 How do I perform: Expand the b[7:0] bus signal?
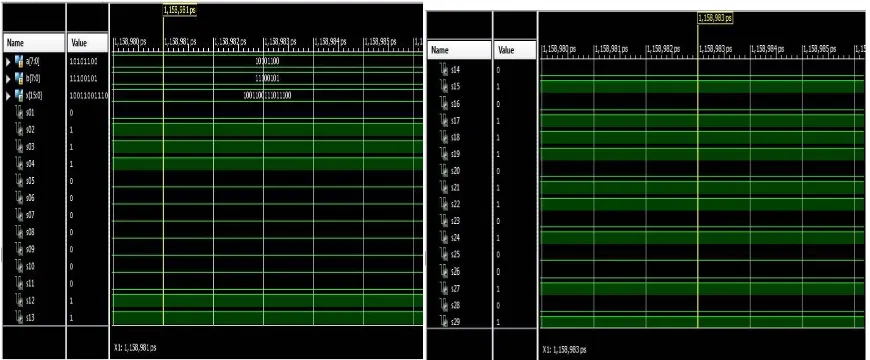[x=8, y=78]
